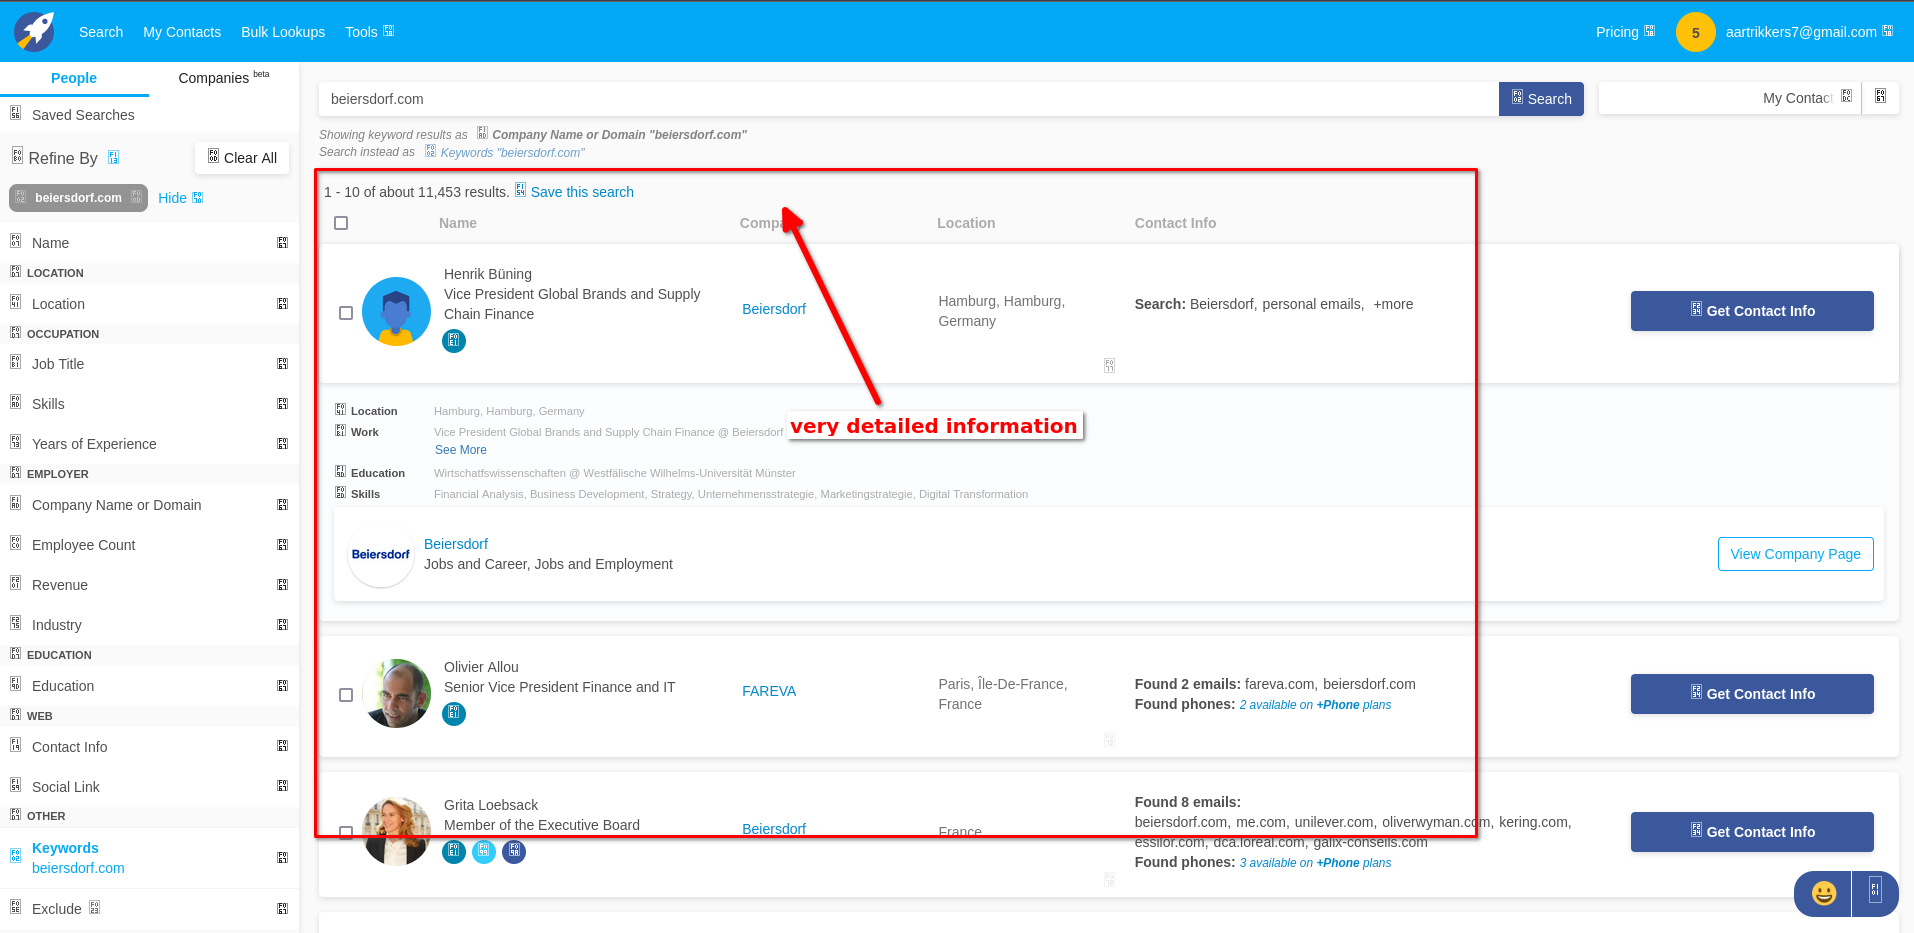Image resolution: width=1914 pixels, height=933 pixels.
Task: Select the Olivier Allou row checkbox
Action: [x=346, y=695]
